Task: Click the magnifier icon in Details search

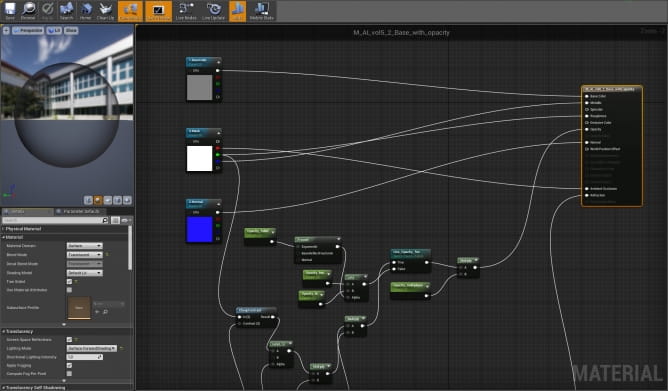Action: click(105, 220)
